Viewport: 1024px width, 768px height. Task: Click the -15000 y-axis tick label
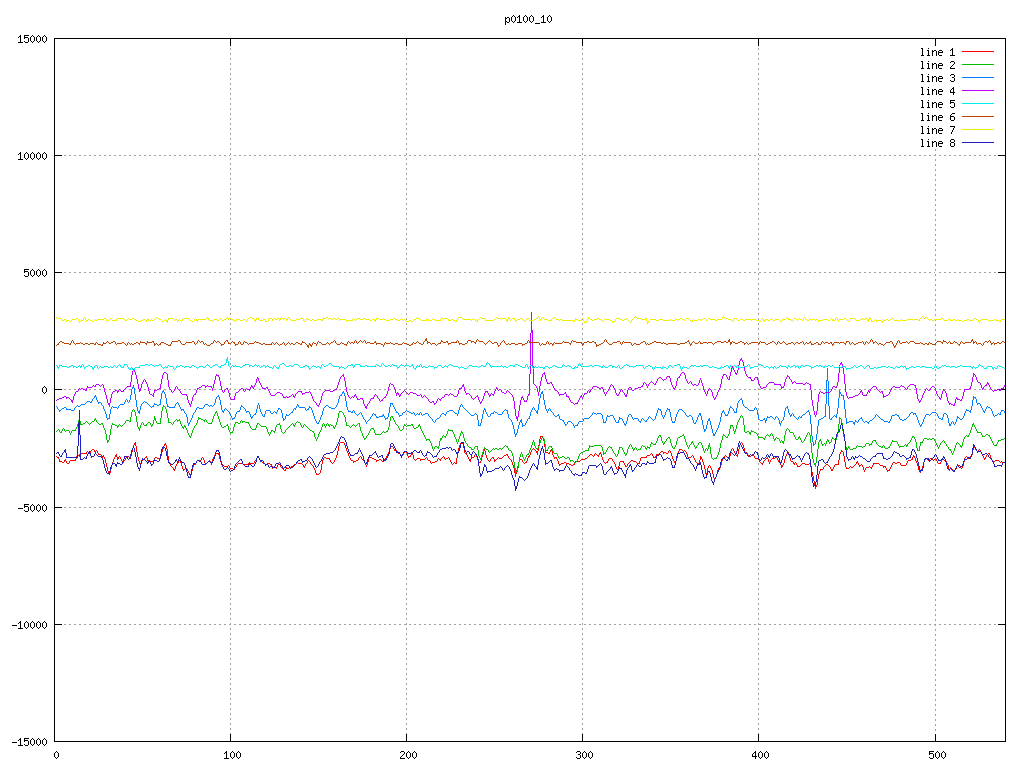point(28,742)
